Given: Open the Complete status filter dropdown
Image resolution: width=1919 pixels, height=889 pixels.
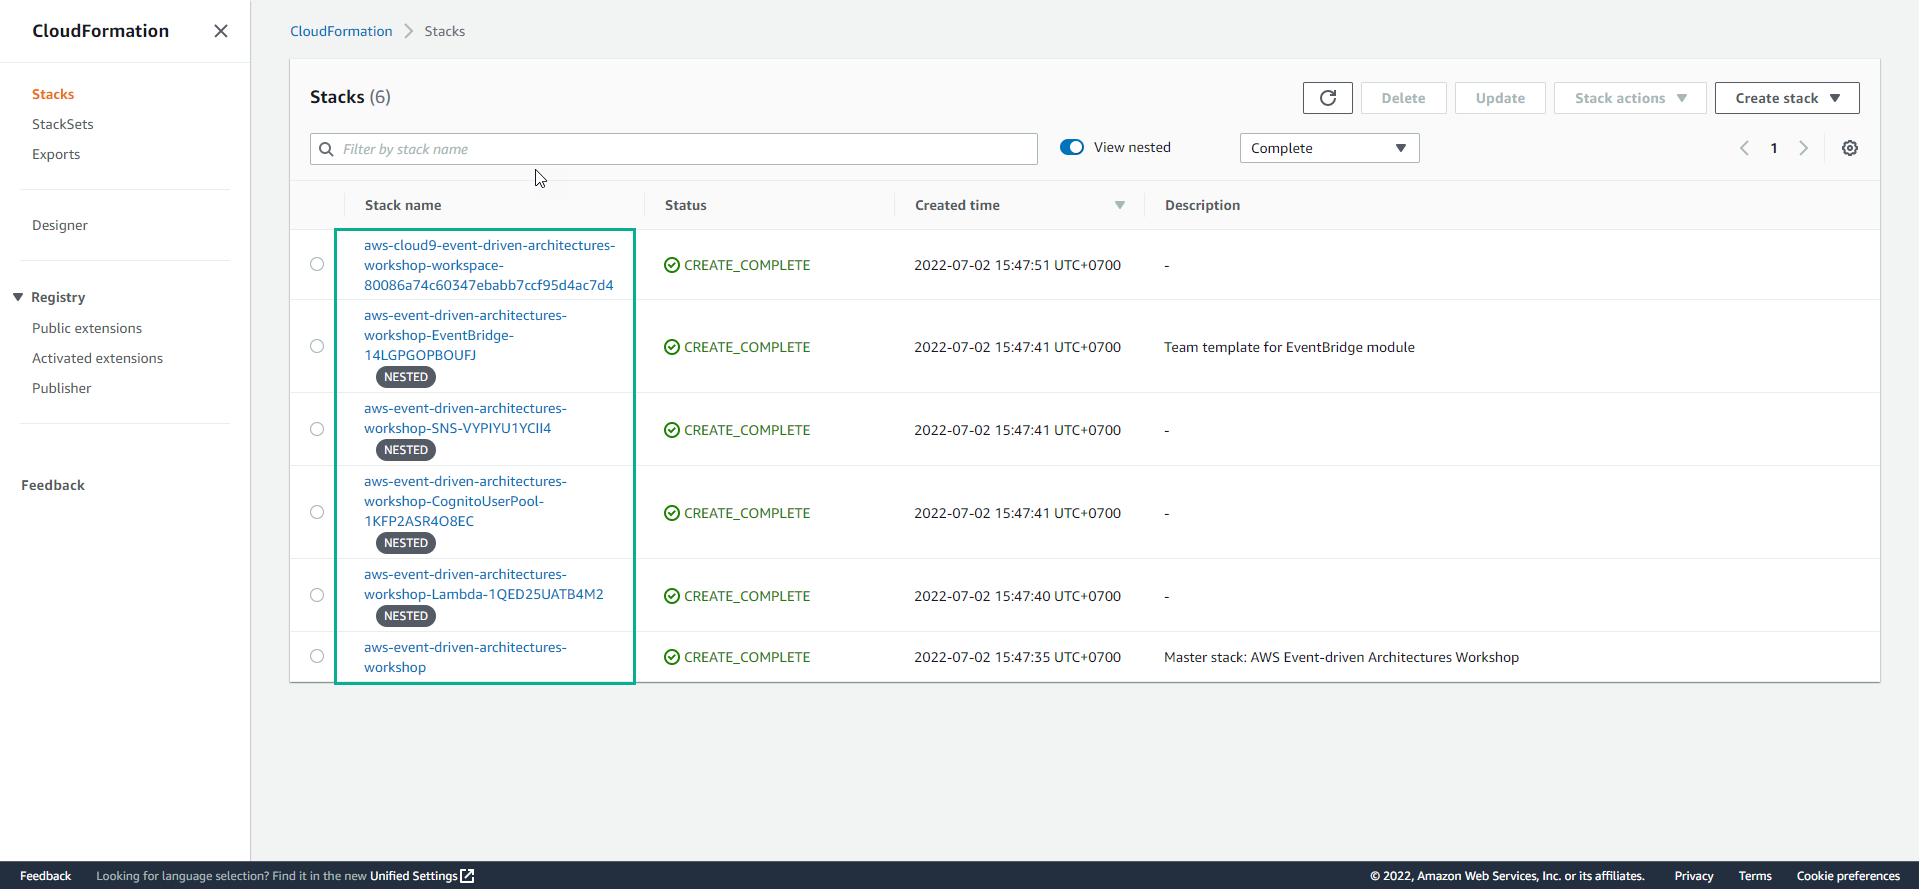Looking at the screenshot, I should click(1329, 148).
